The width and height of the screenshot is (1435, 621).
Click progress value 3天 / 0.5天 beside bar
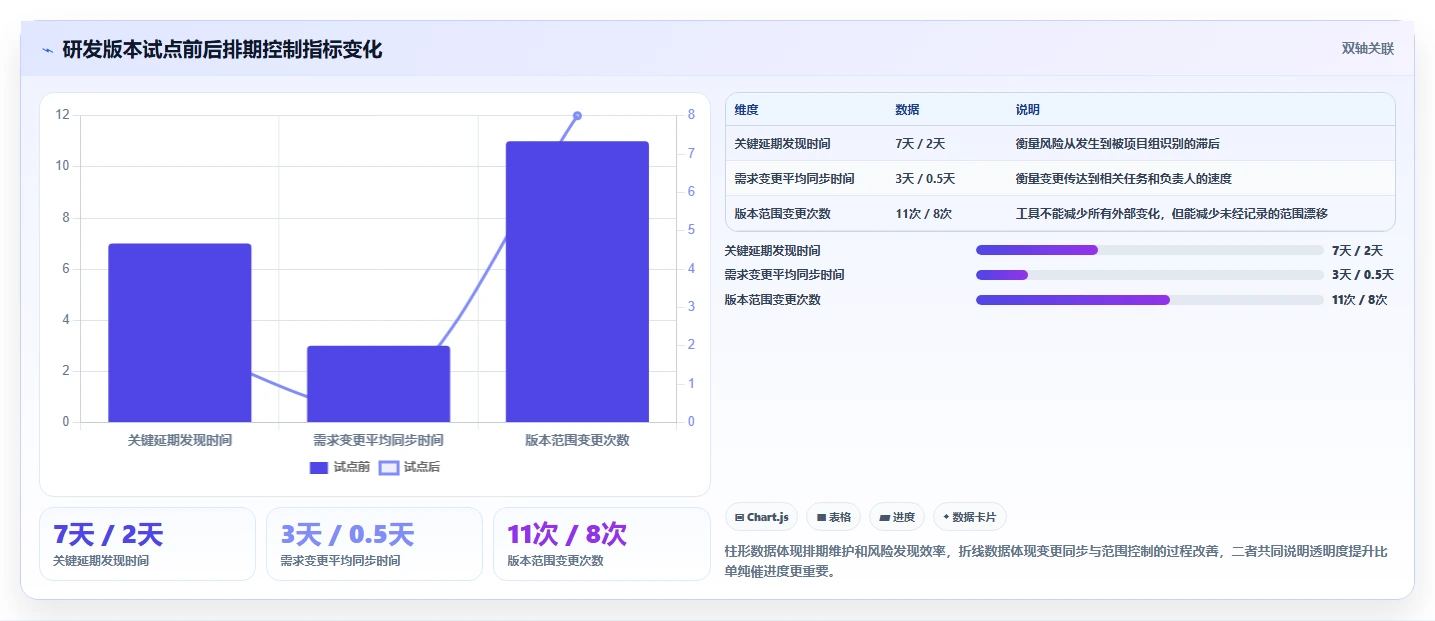click(1362, 275)
